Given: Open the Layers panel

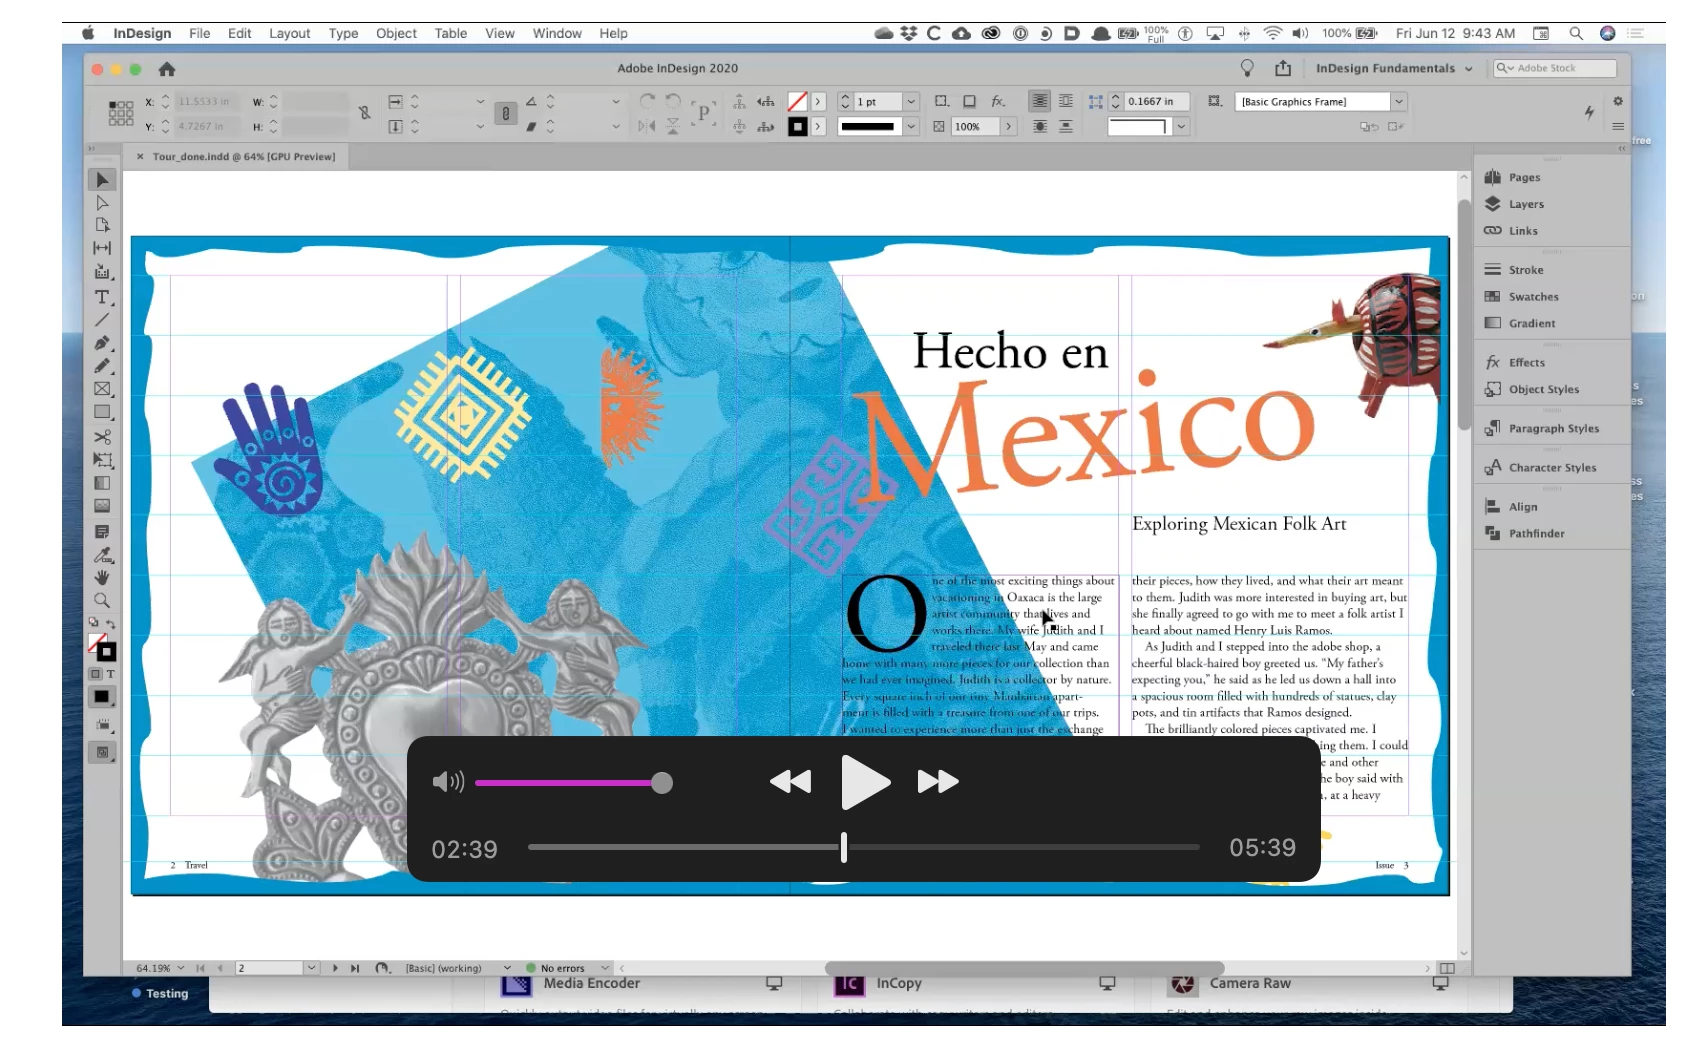Looking at the screenshot, I should click(x=1526, y=204).
